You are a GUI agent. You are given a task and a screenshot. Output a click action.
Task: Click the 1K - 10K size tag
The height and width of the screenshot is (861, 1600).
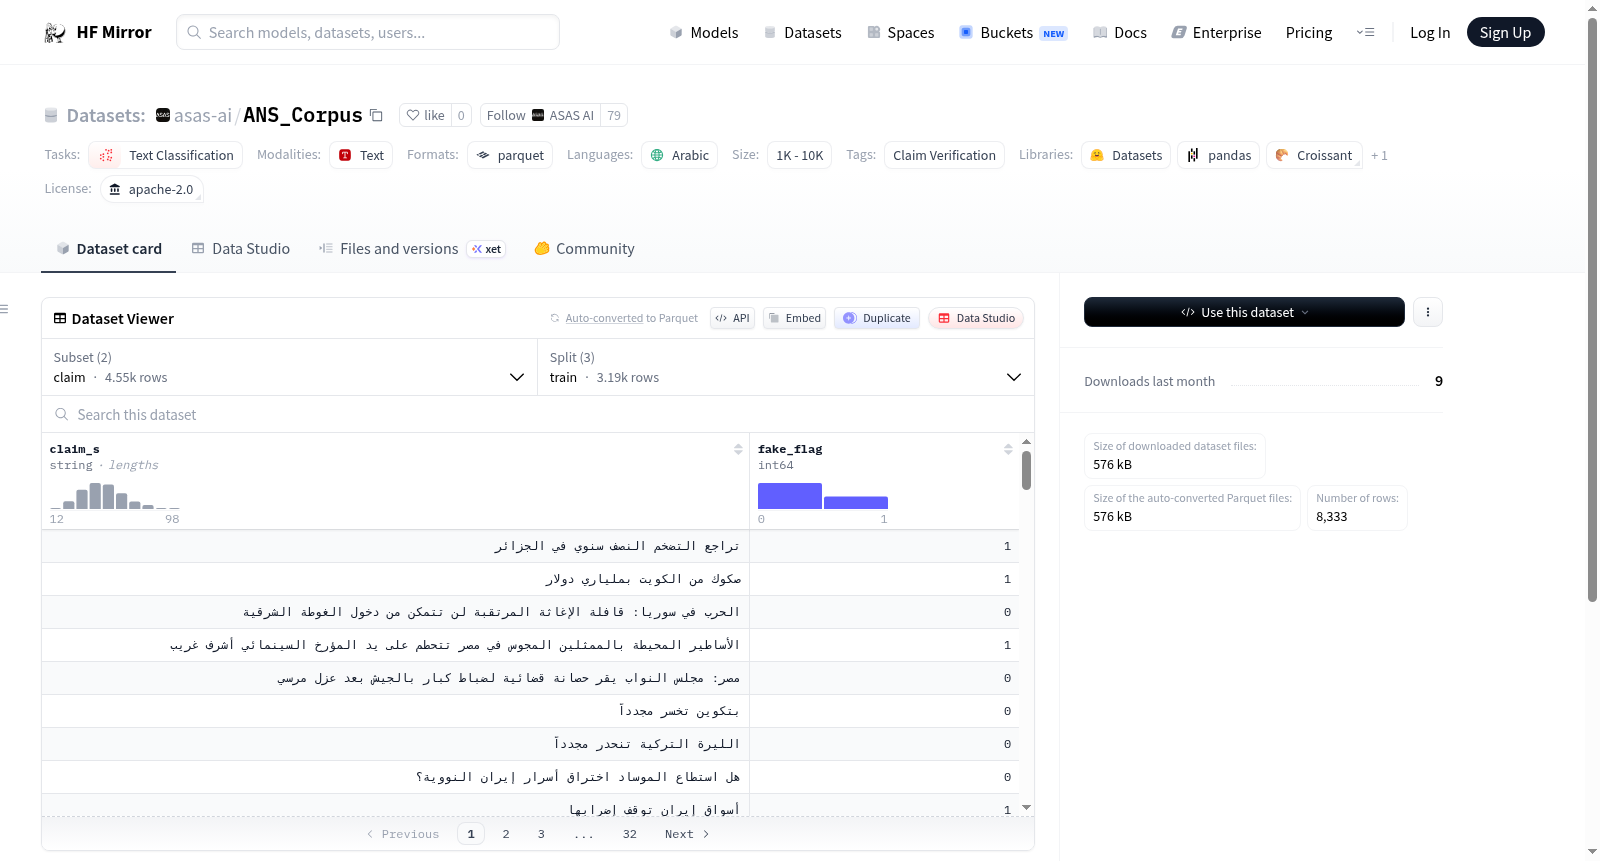(x=800, y=155)
